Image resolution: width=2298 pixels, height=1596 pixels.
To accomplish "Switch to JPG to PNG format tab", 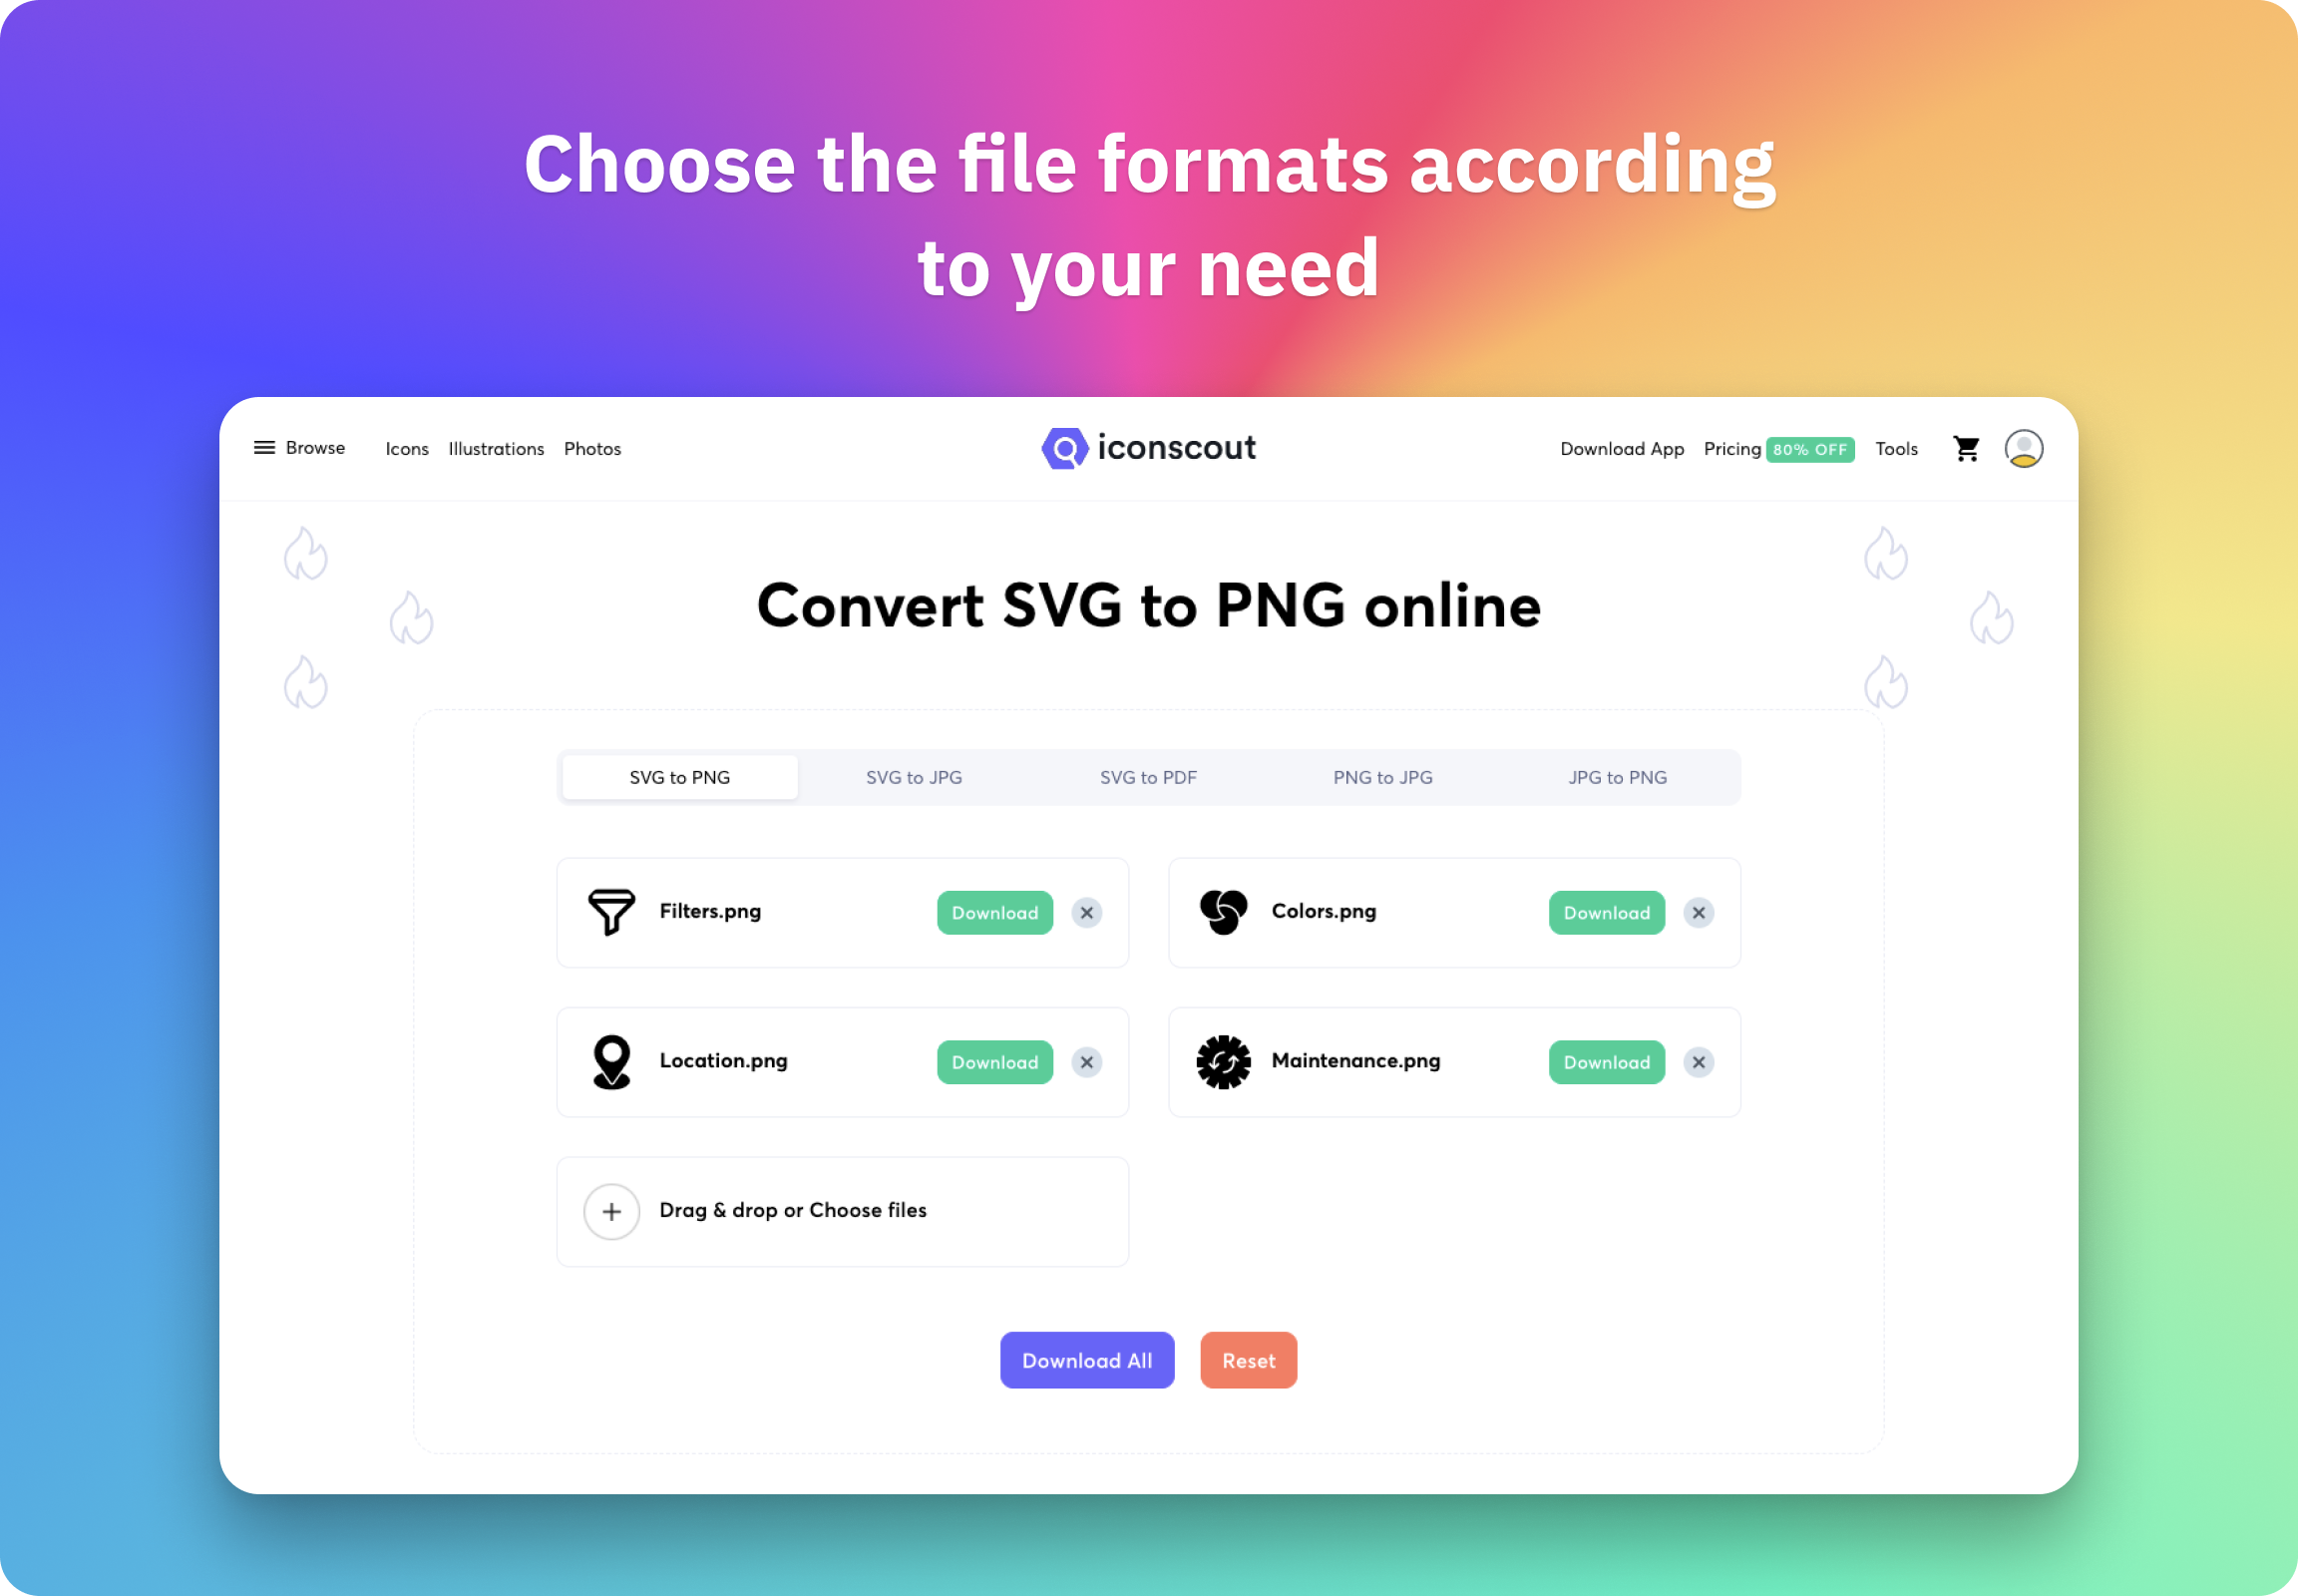I will (1615, 777).
